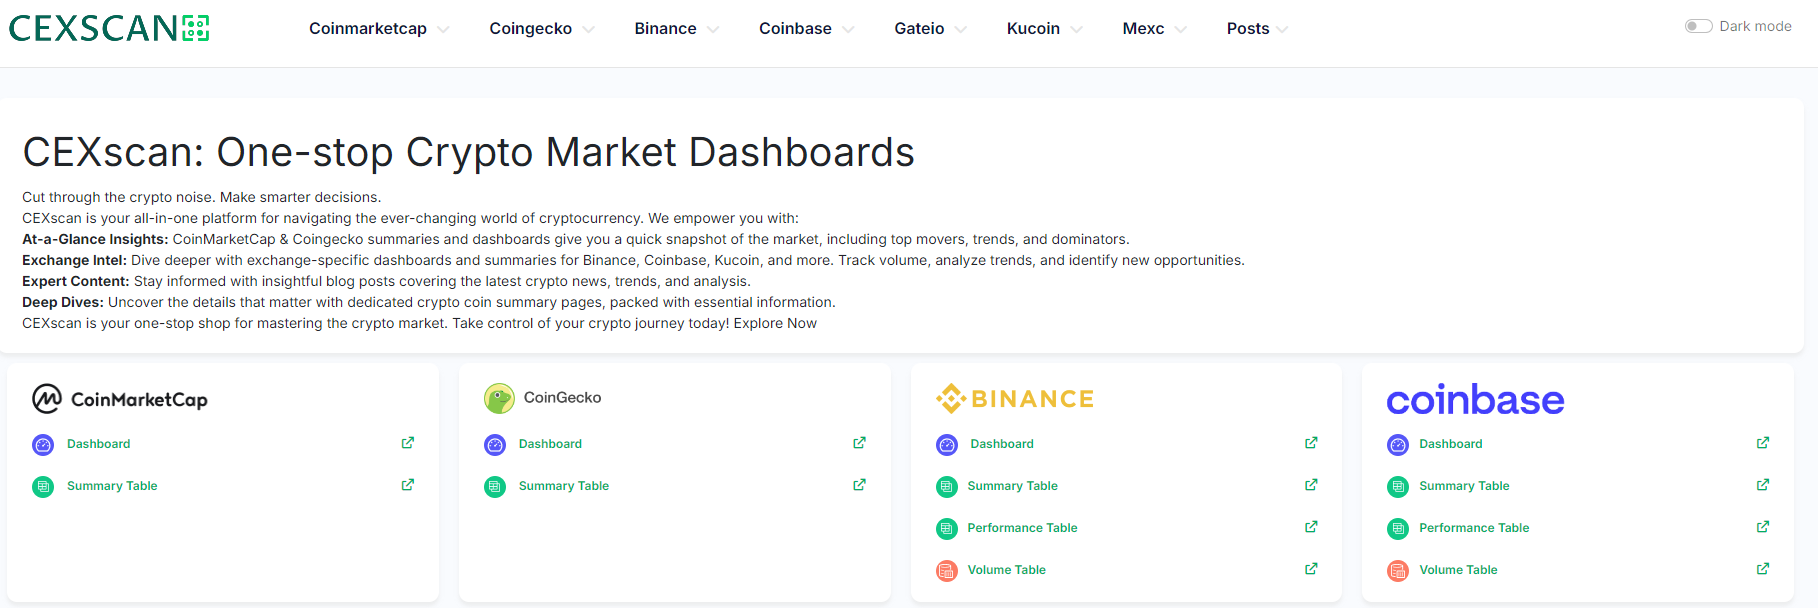Open the Mexc menu

(1143, 29)
